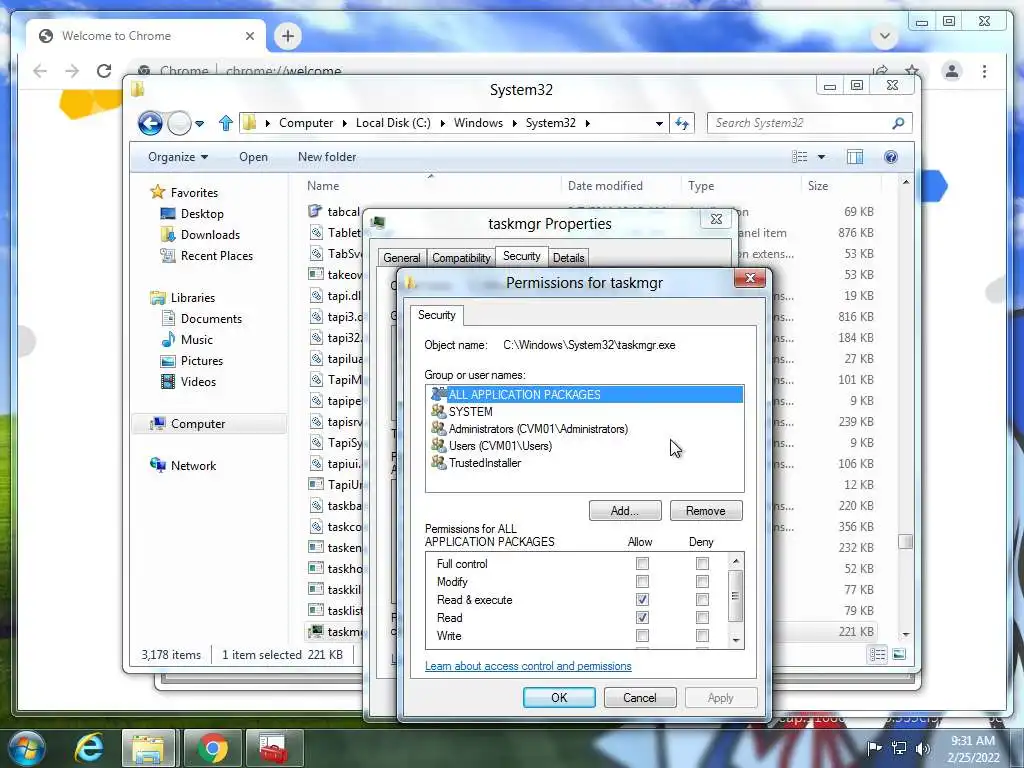
Task: Switch to Compatibility tab in taskmgr Properties
Action: [x=461, y=257]
